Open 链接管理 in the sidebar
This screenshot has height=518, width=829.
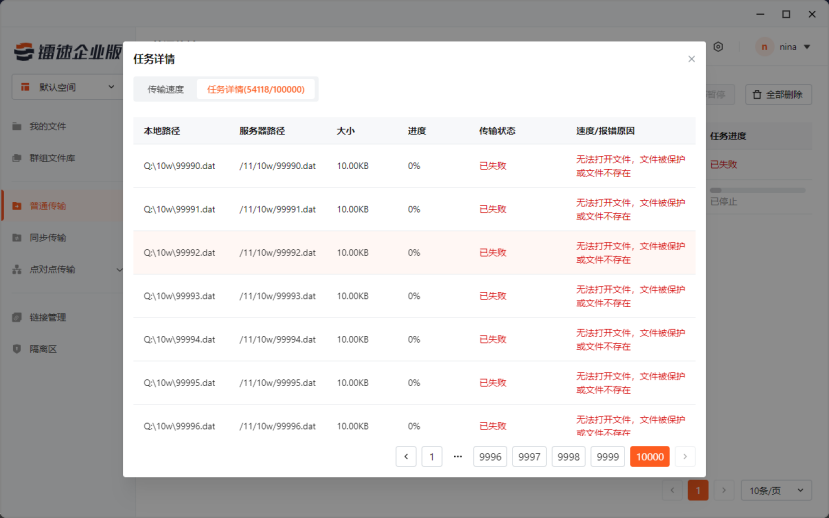(47, 317)
